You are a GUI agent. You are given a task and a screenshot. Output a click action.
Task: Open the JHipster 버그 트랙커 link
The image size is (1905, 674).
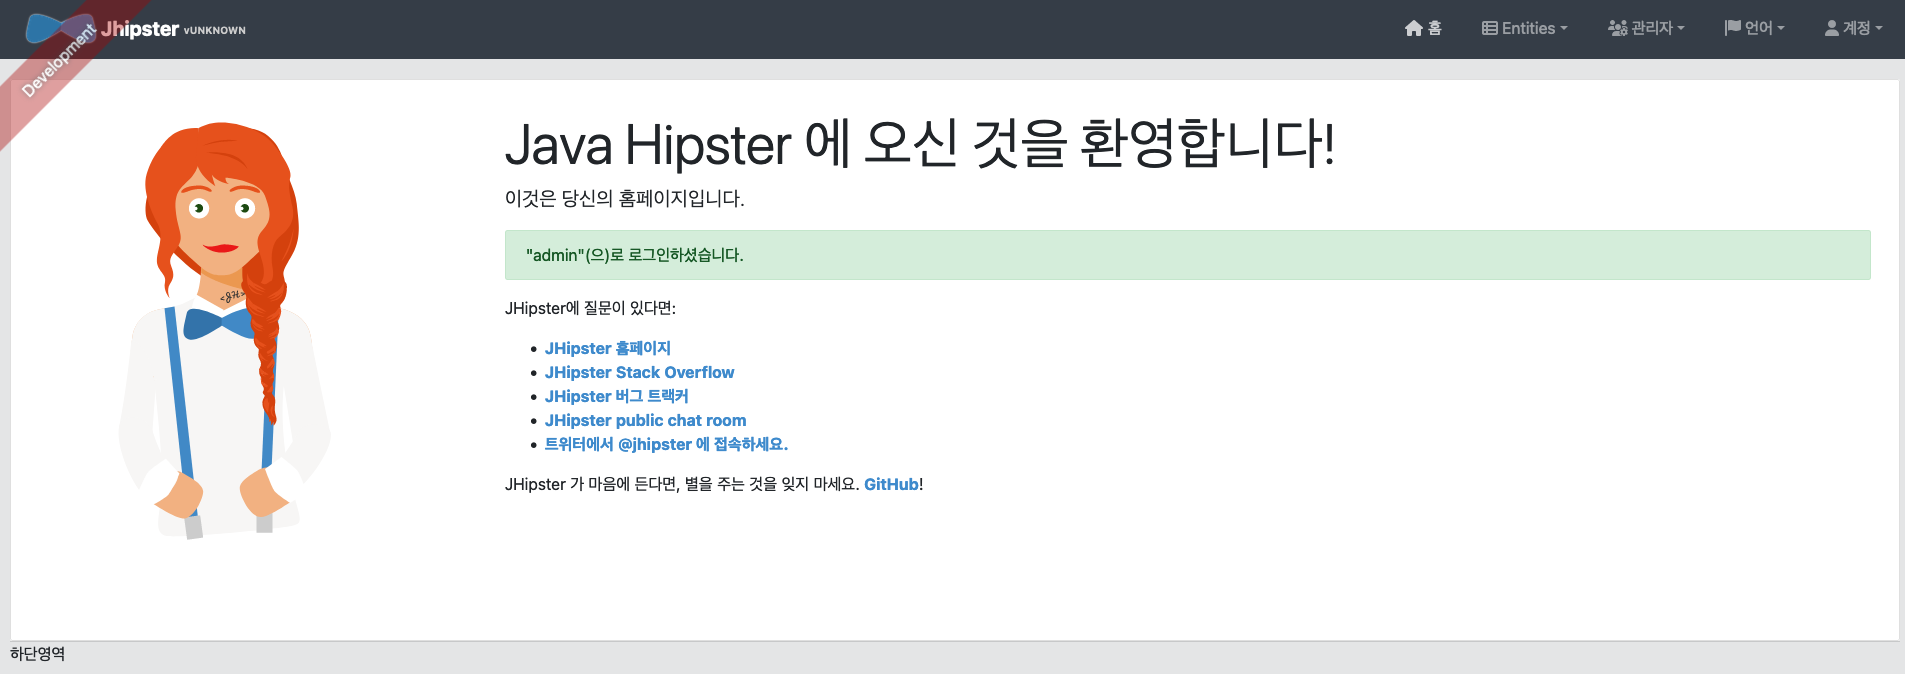pos(616,396)
